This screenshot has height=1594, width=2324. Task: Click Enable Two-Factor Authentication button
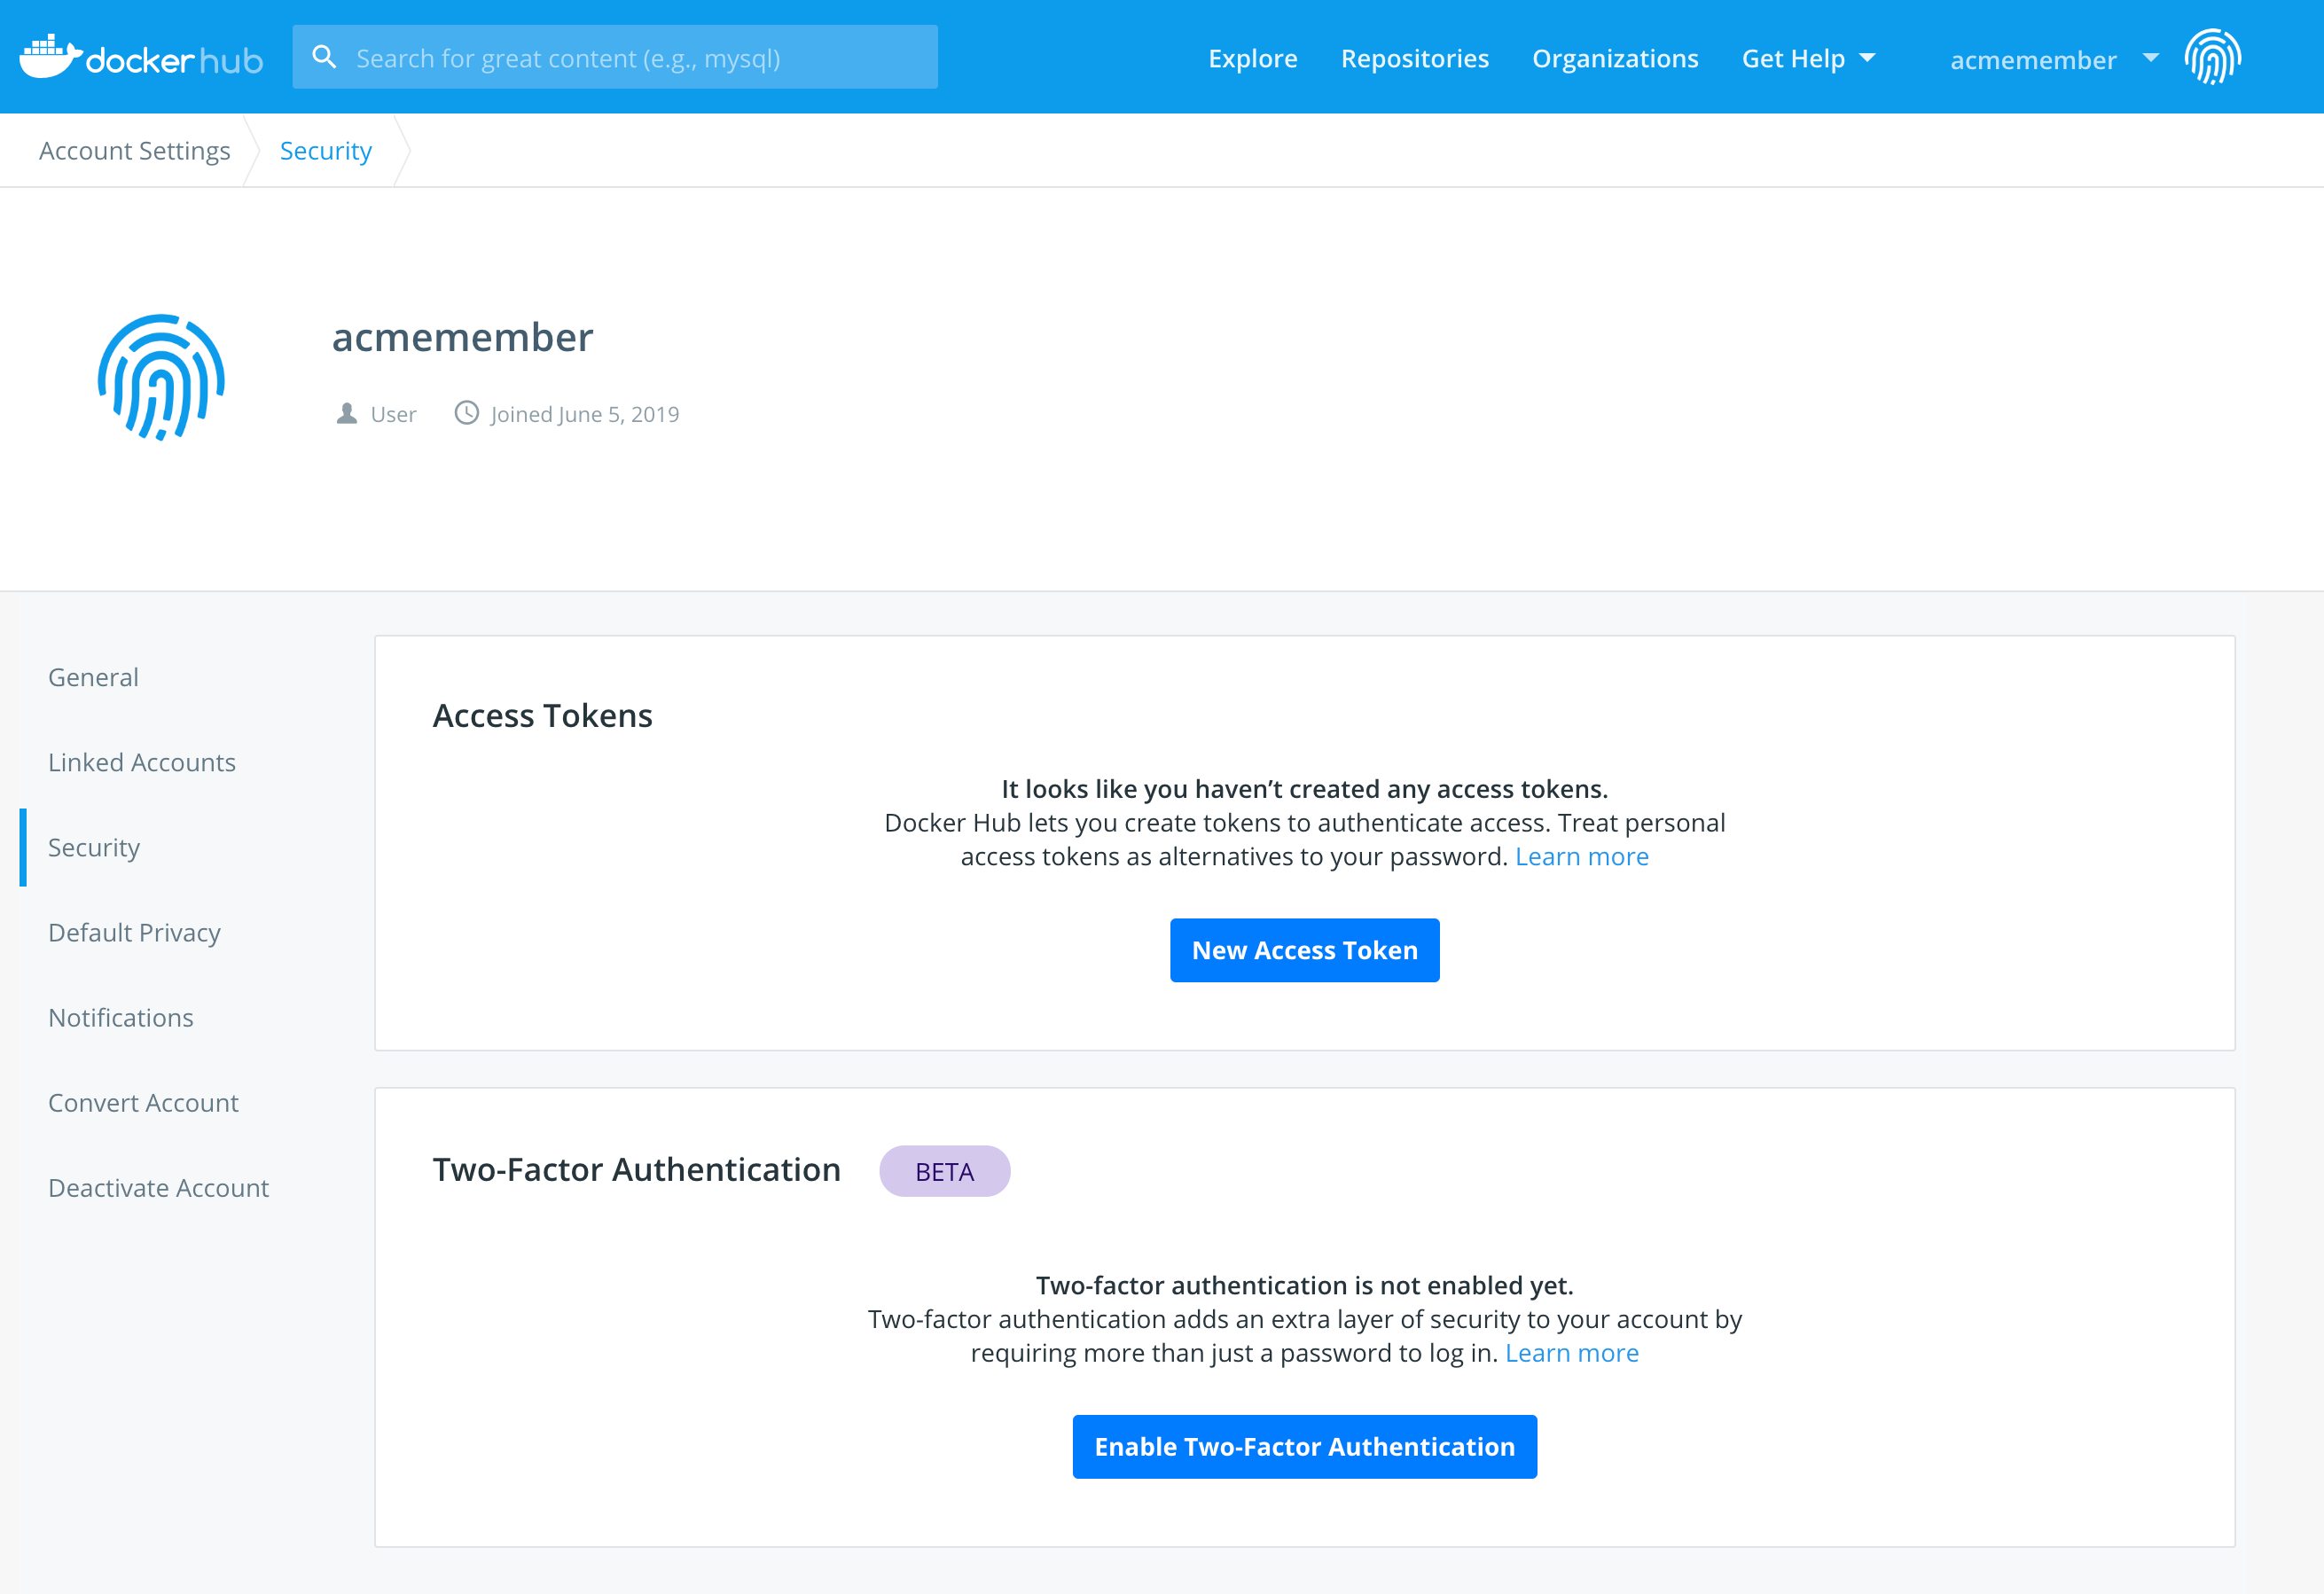point(1304,1446)
